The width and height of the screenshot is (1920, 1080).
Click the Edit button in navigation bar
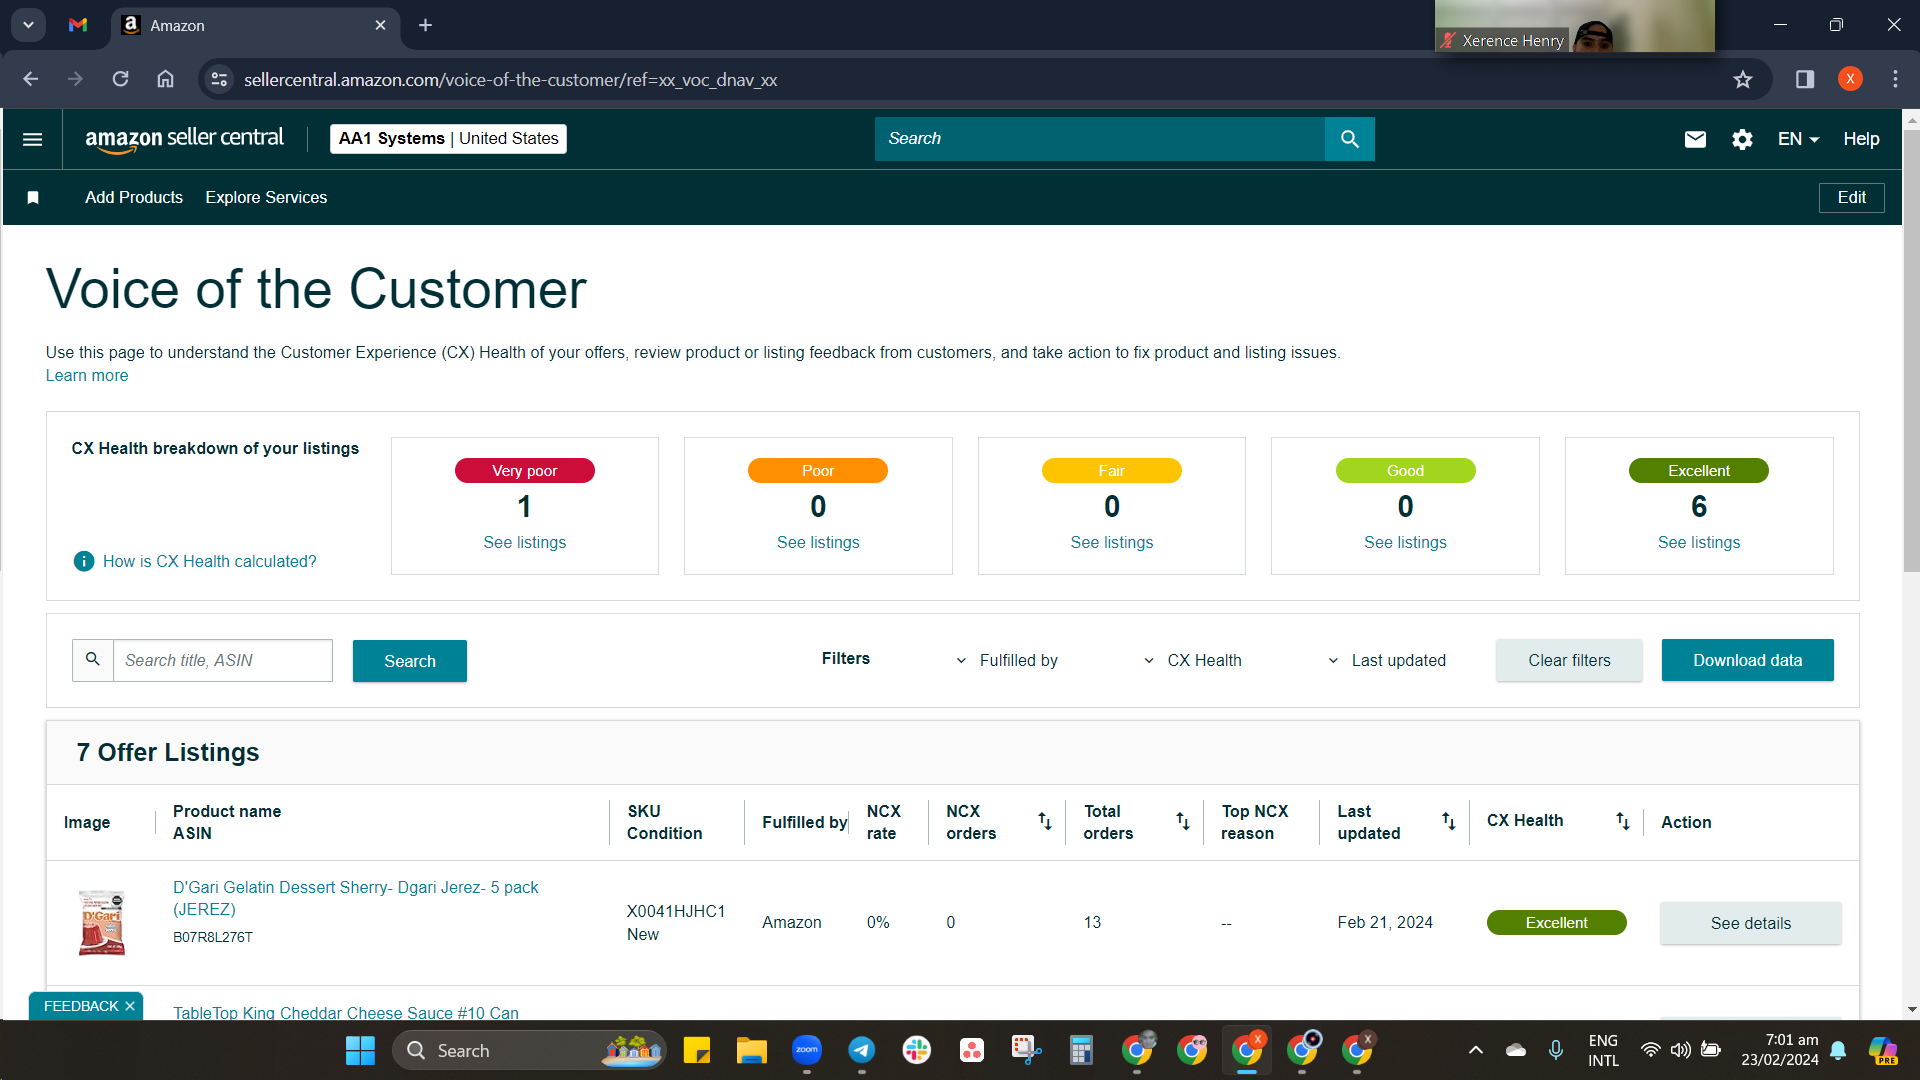tap(1851, 198)
